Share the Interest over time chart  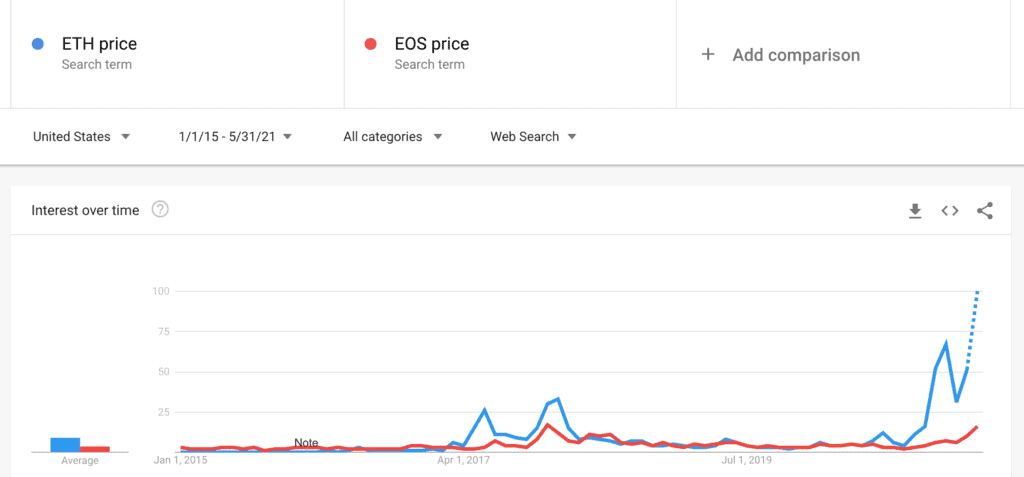pyautogui.click(x=985, y=210)
